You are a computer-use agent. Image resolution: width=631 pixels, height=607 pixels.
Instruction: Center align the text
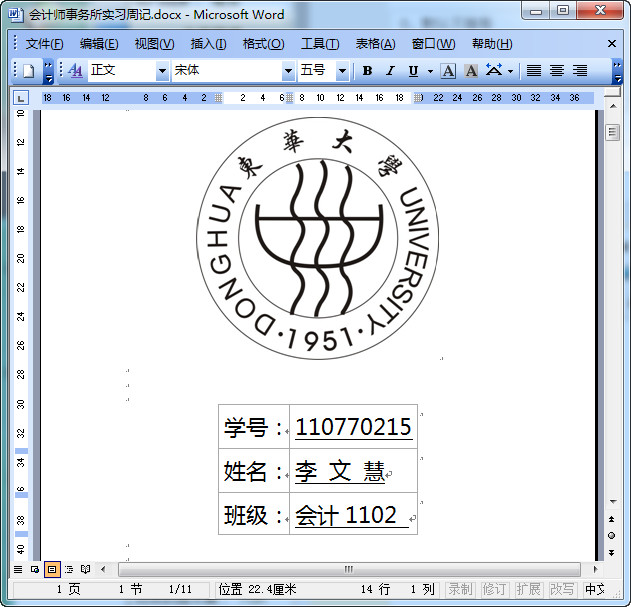[557, 71]
